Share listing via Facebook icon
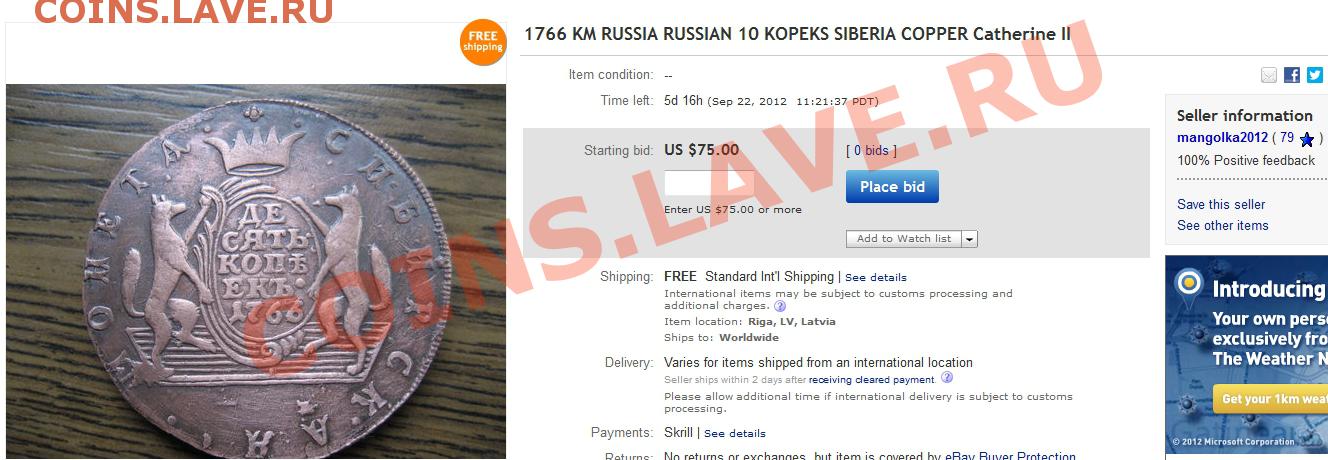1328x460 pixels. point(1292,75)
